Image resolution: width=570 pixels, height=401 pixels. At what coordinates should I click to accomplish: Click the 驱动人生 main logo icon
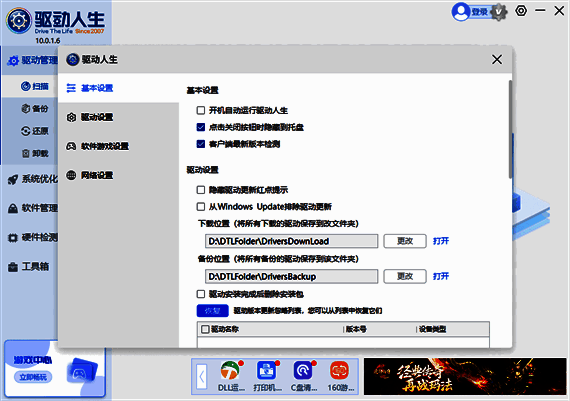click(19, 21)
